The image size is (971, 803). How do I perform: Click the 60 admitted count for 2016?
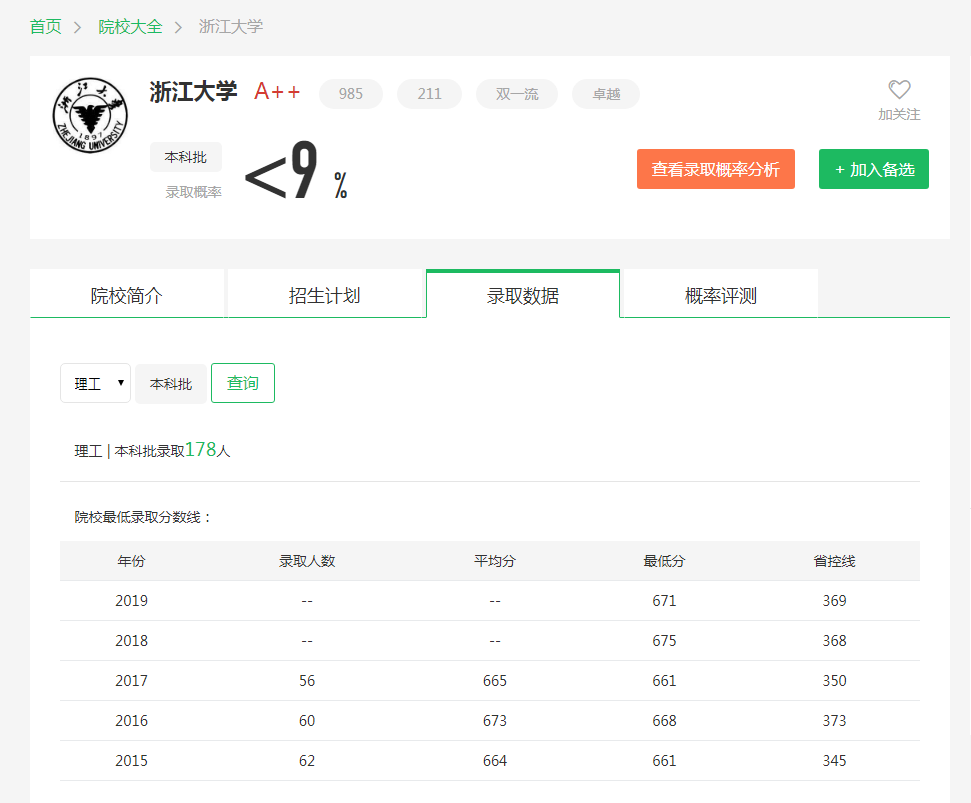(307, 721)
